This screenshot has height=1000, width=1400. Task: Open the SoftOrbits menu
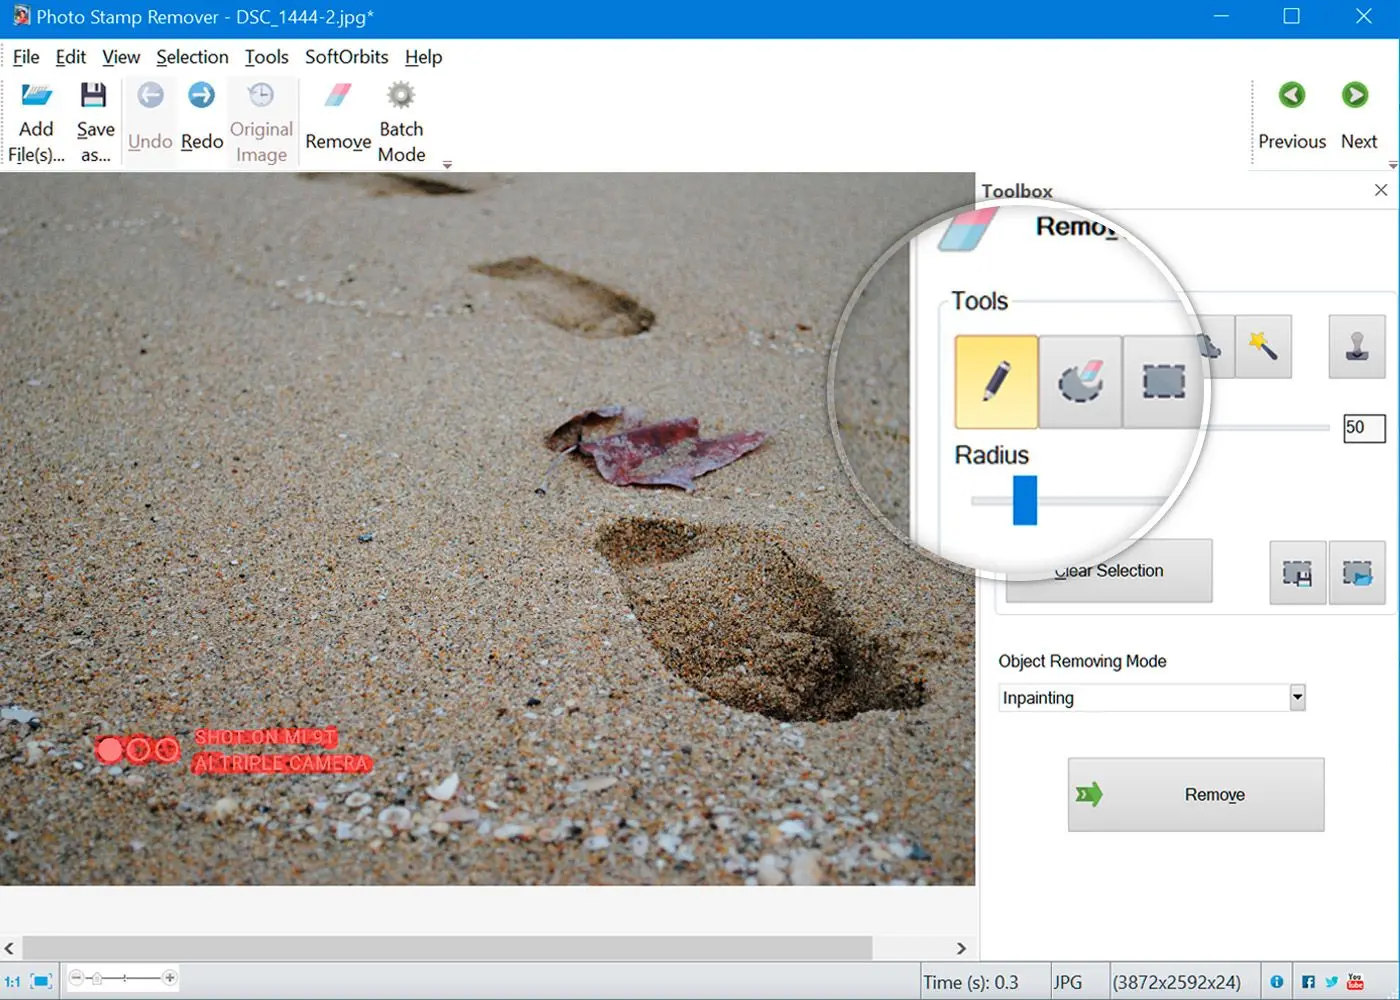click(346, 57)
